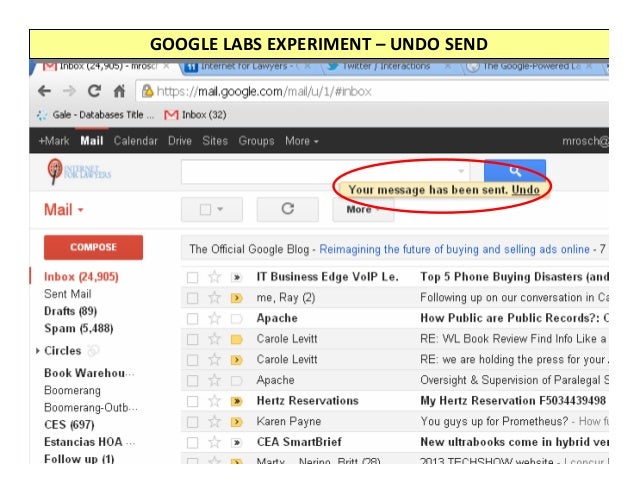Open the Internet for Lawyers logo
This screenshot has height=493, width=638.
point(79,171)
